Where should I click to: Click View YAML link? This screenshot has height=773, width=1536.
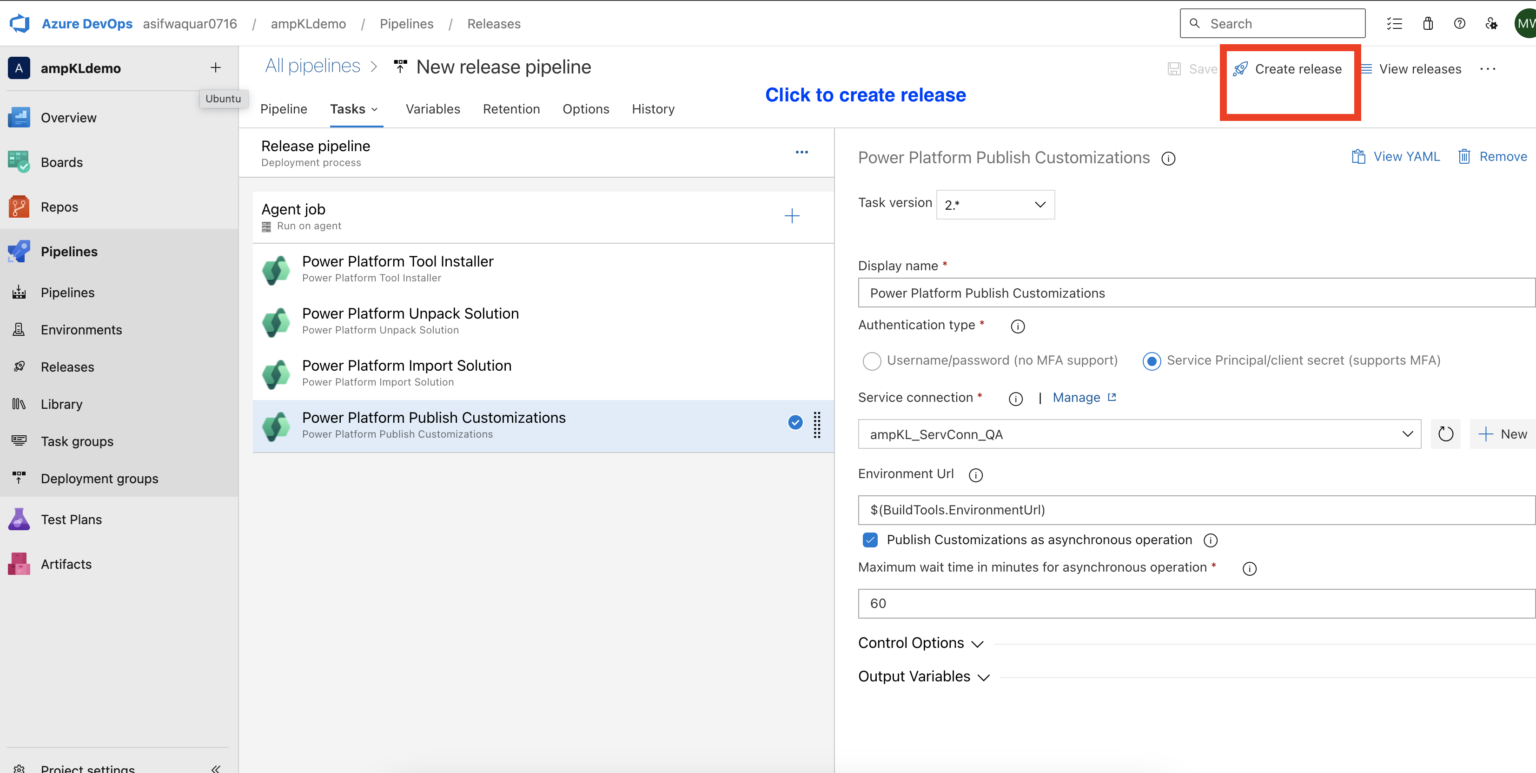point(1396,157)
